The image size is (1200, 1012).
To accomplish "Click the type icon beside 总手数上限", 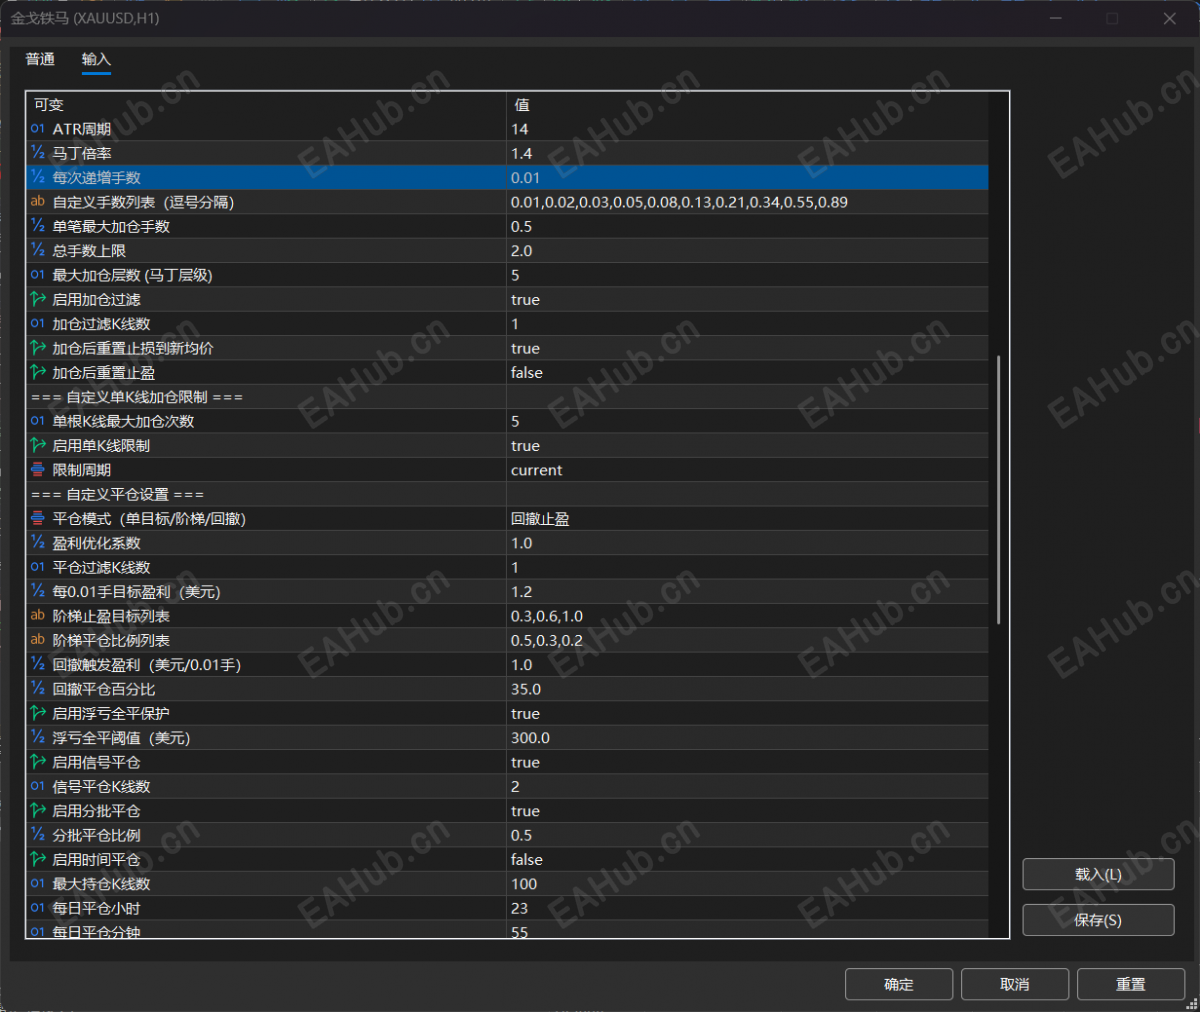I will (38, 250).
